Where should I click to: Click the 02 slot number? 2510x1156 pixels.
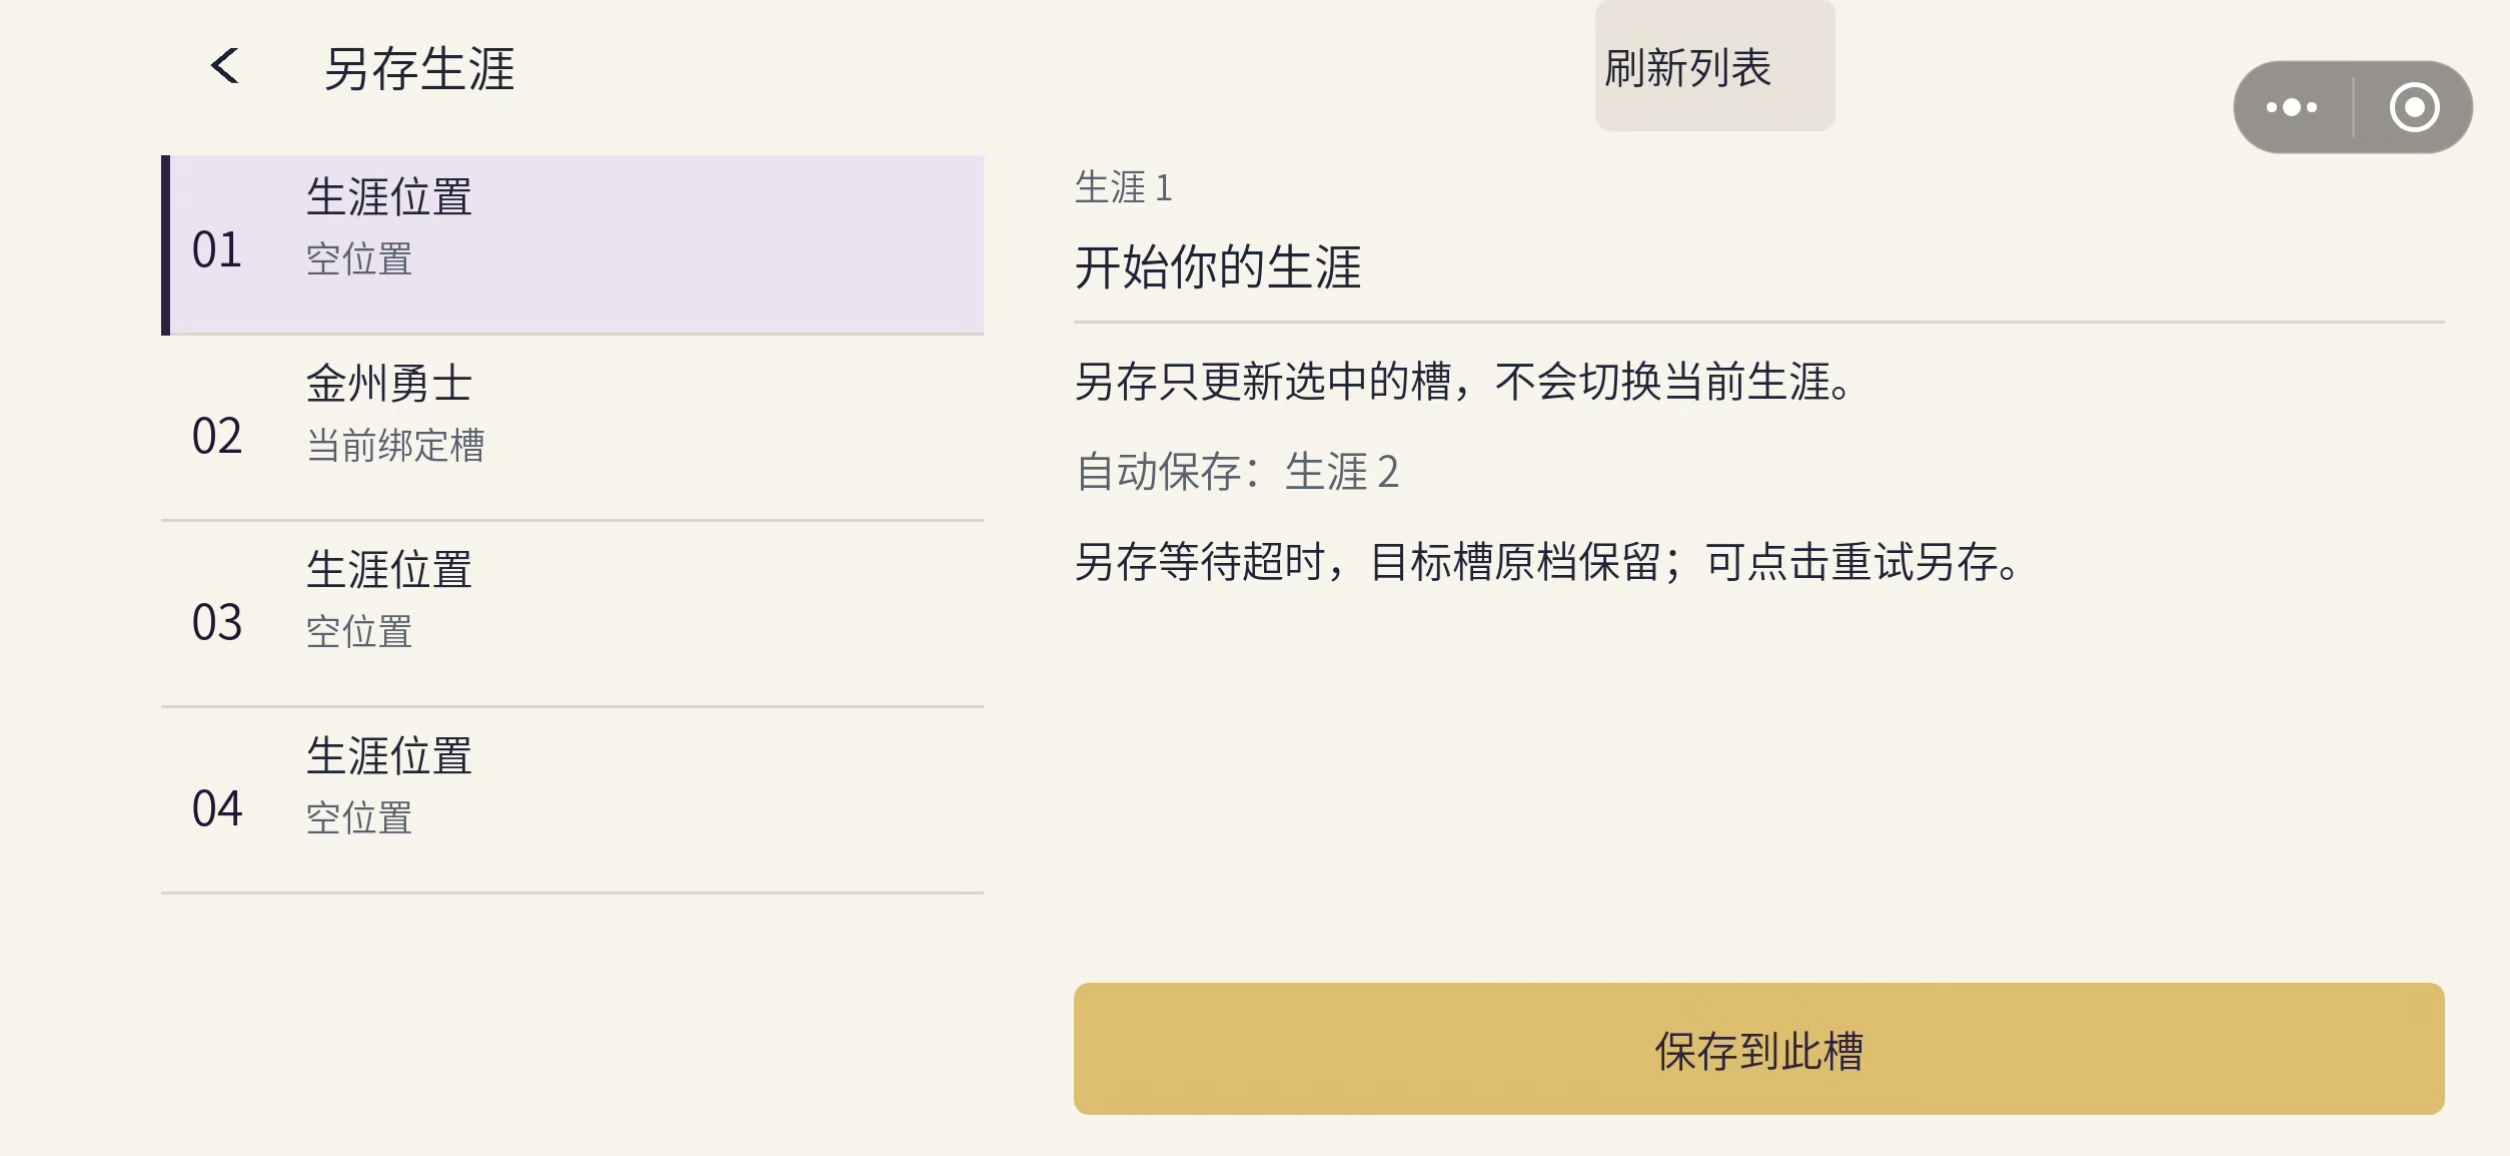tap(217, 436)
